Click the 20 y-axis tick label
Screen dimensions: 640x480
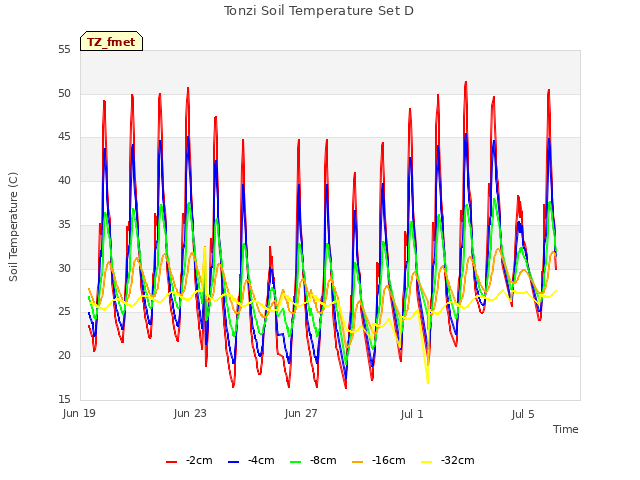pos(64,356)
